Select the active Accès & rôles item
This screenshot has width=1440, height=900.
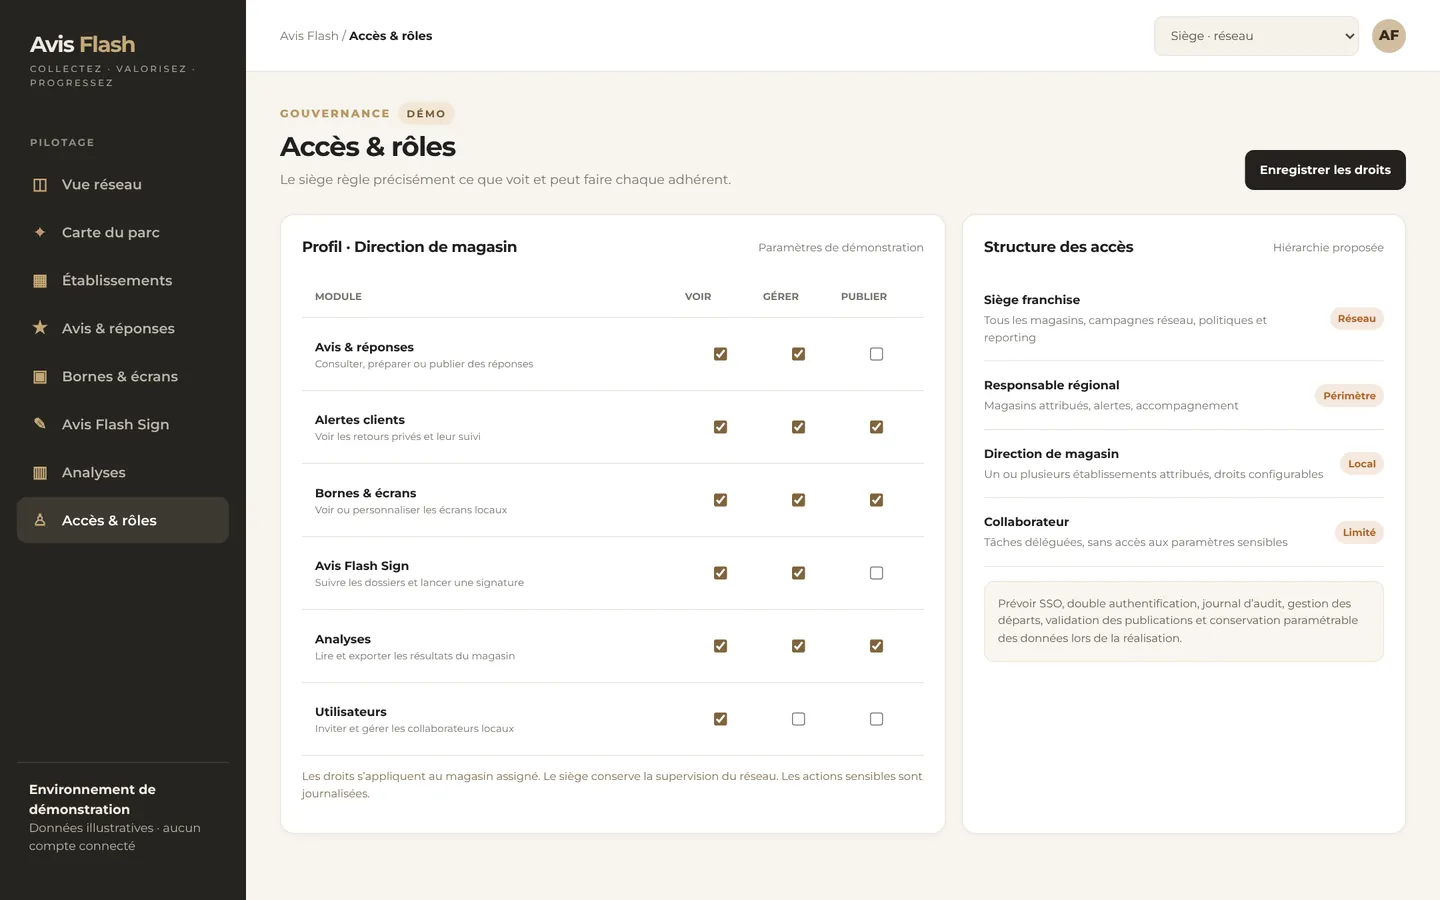click(123, 520)
